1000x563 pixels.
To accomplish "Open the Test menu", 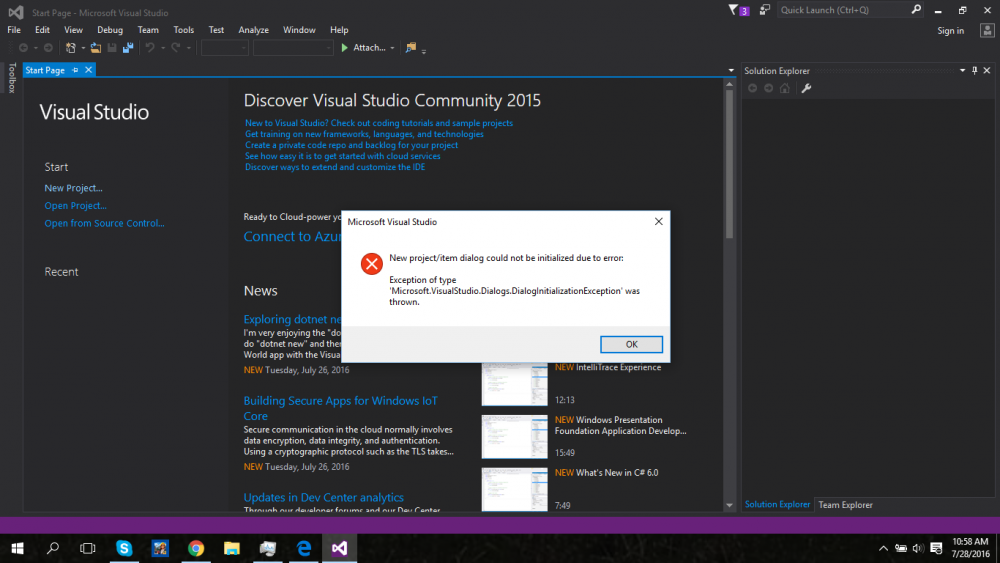I will click(x=216, y=30).
